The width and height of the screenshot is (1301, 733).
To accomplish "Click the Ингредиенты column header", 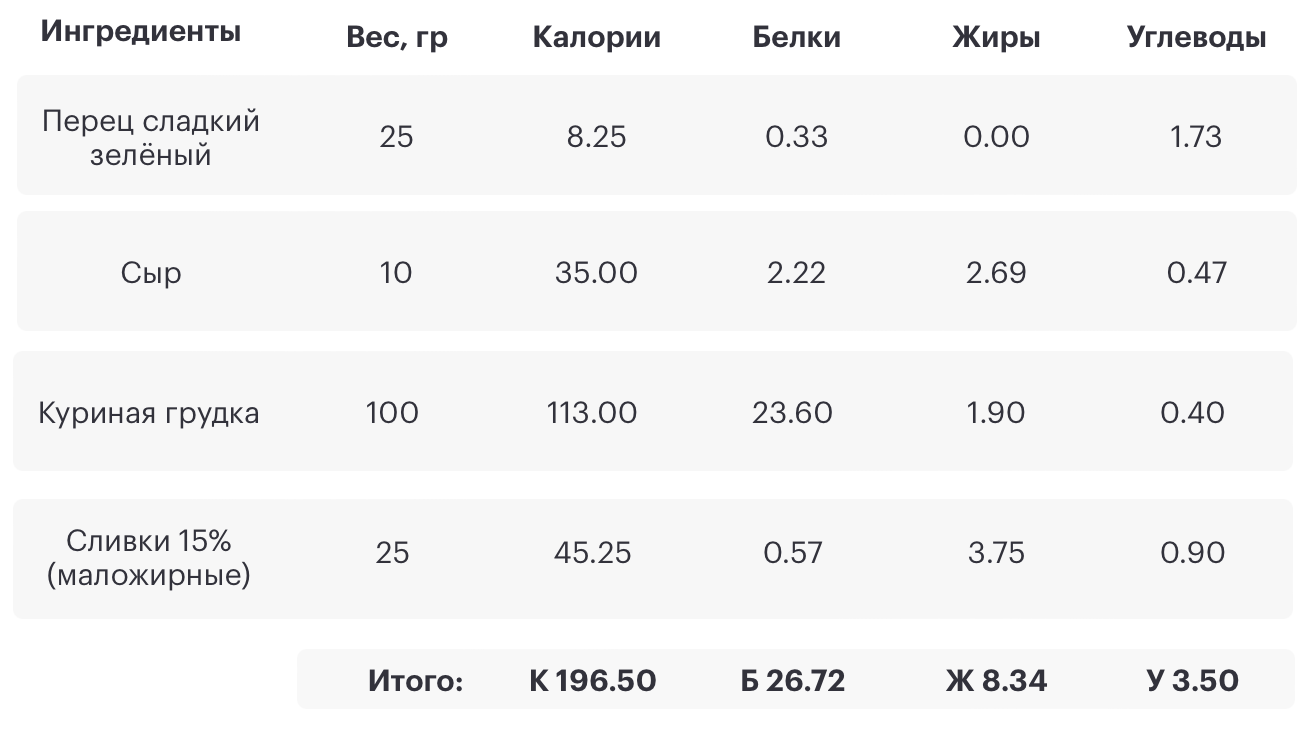I will coord(141,31).
